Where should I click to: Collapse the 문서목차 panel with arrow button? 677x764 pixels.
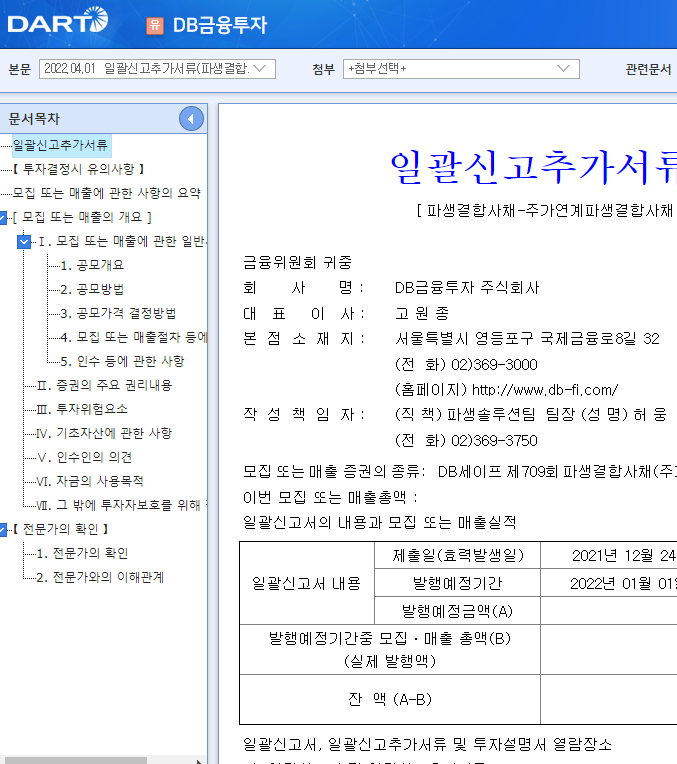click(x=191, y=118)
